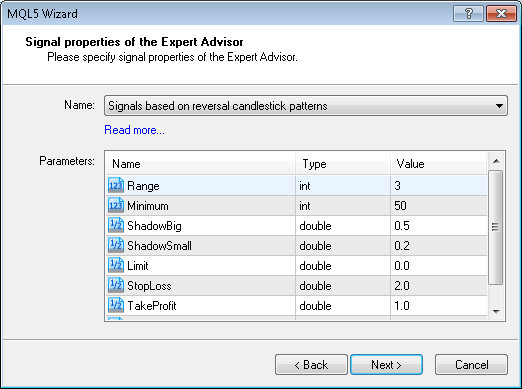Click the Name column header
522x389 pixels.
point(201,164)
